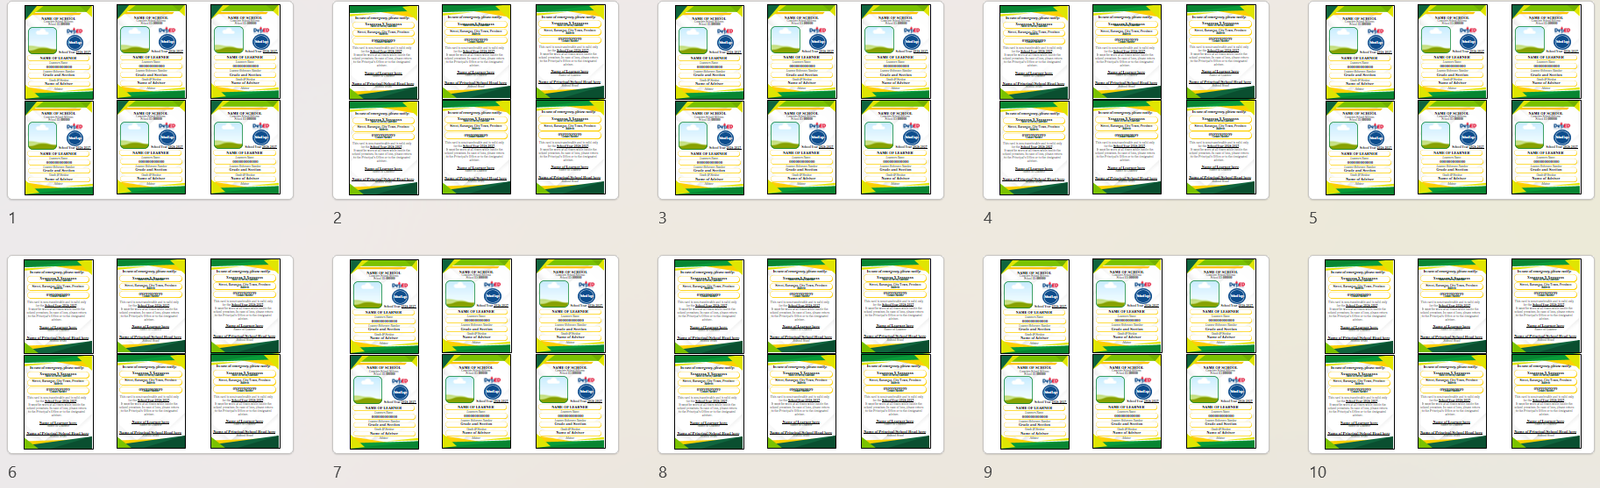Click the slide number 2 label
This screenshot has width=1600, height=488.
tap(338, 218)
